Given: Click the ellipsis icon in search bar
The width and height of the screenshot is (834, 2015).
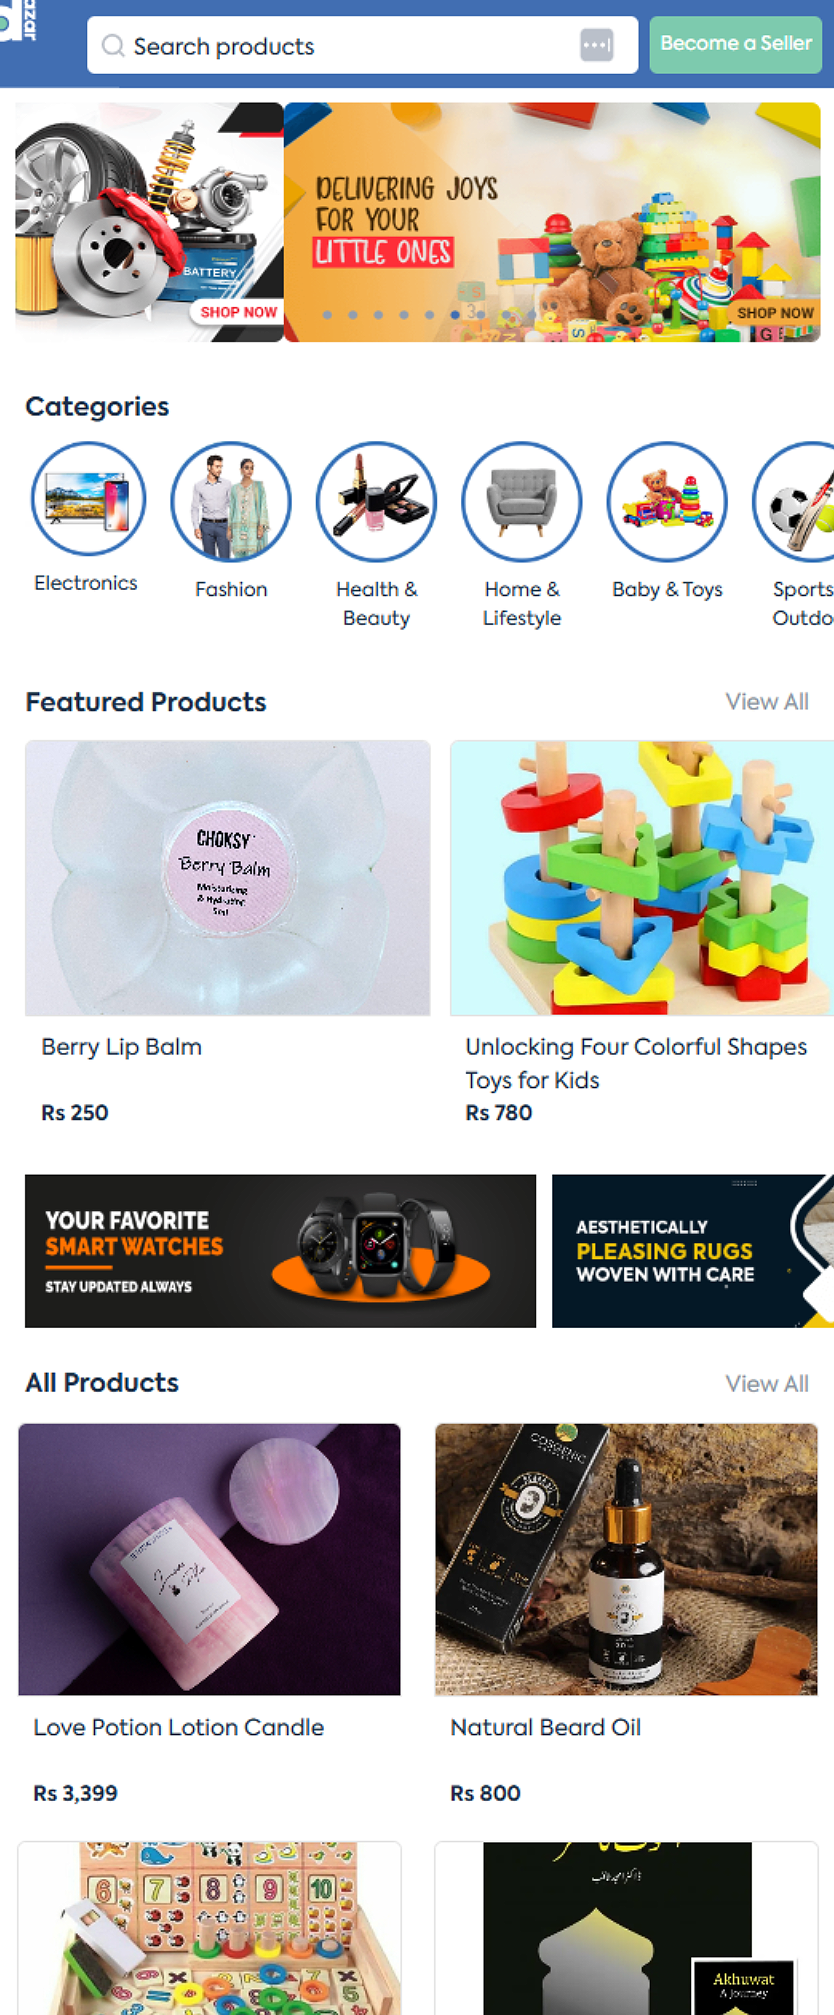Looking at the screenshot, I should [596, 45].
